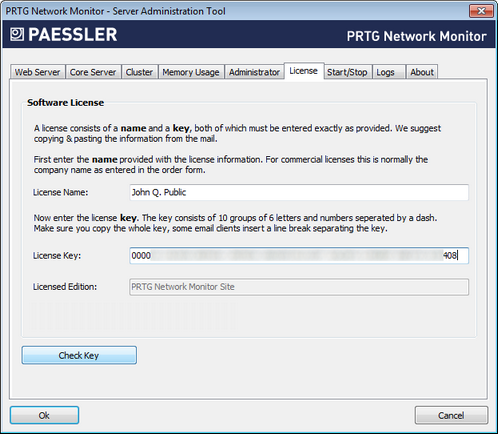498x434 pixels.
Task: Go to the Memory Usage tab
Action: [x=191, y=72]
